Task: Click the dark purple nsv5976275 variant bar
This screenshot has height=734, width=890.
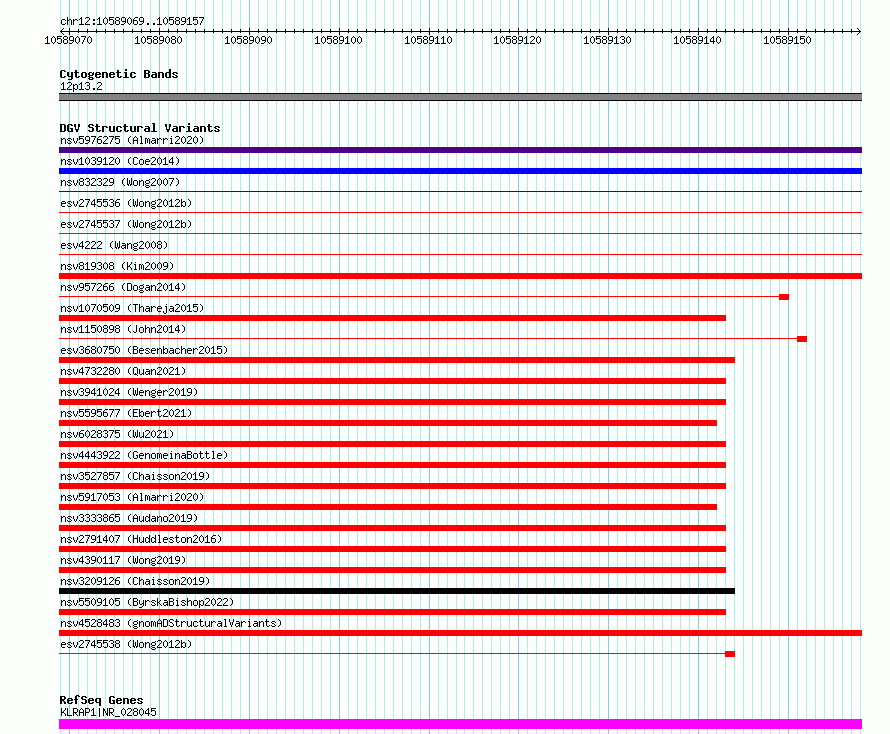Action: [460, 150]
